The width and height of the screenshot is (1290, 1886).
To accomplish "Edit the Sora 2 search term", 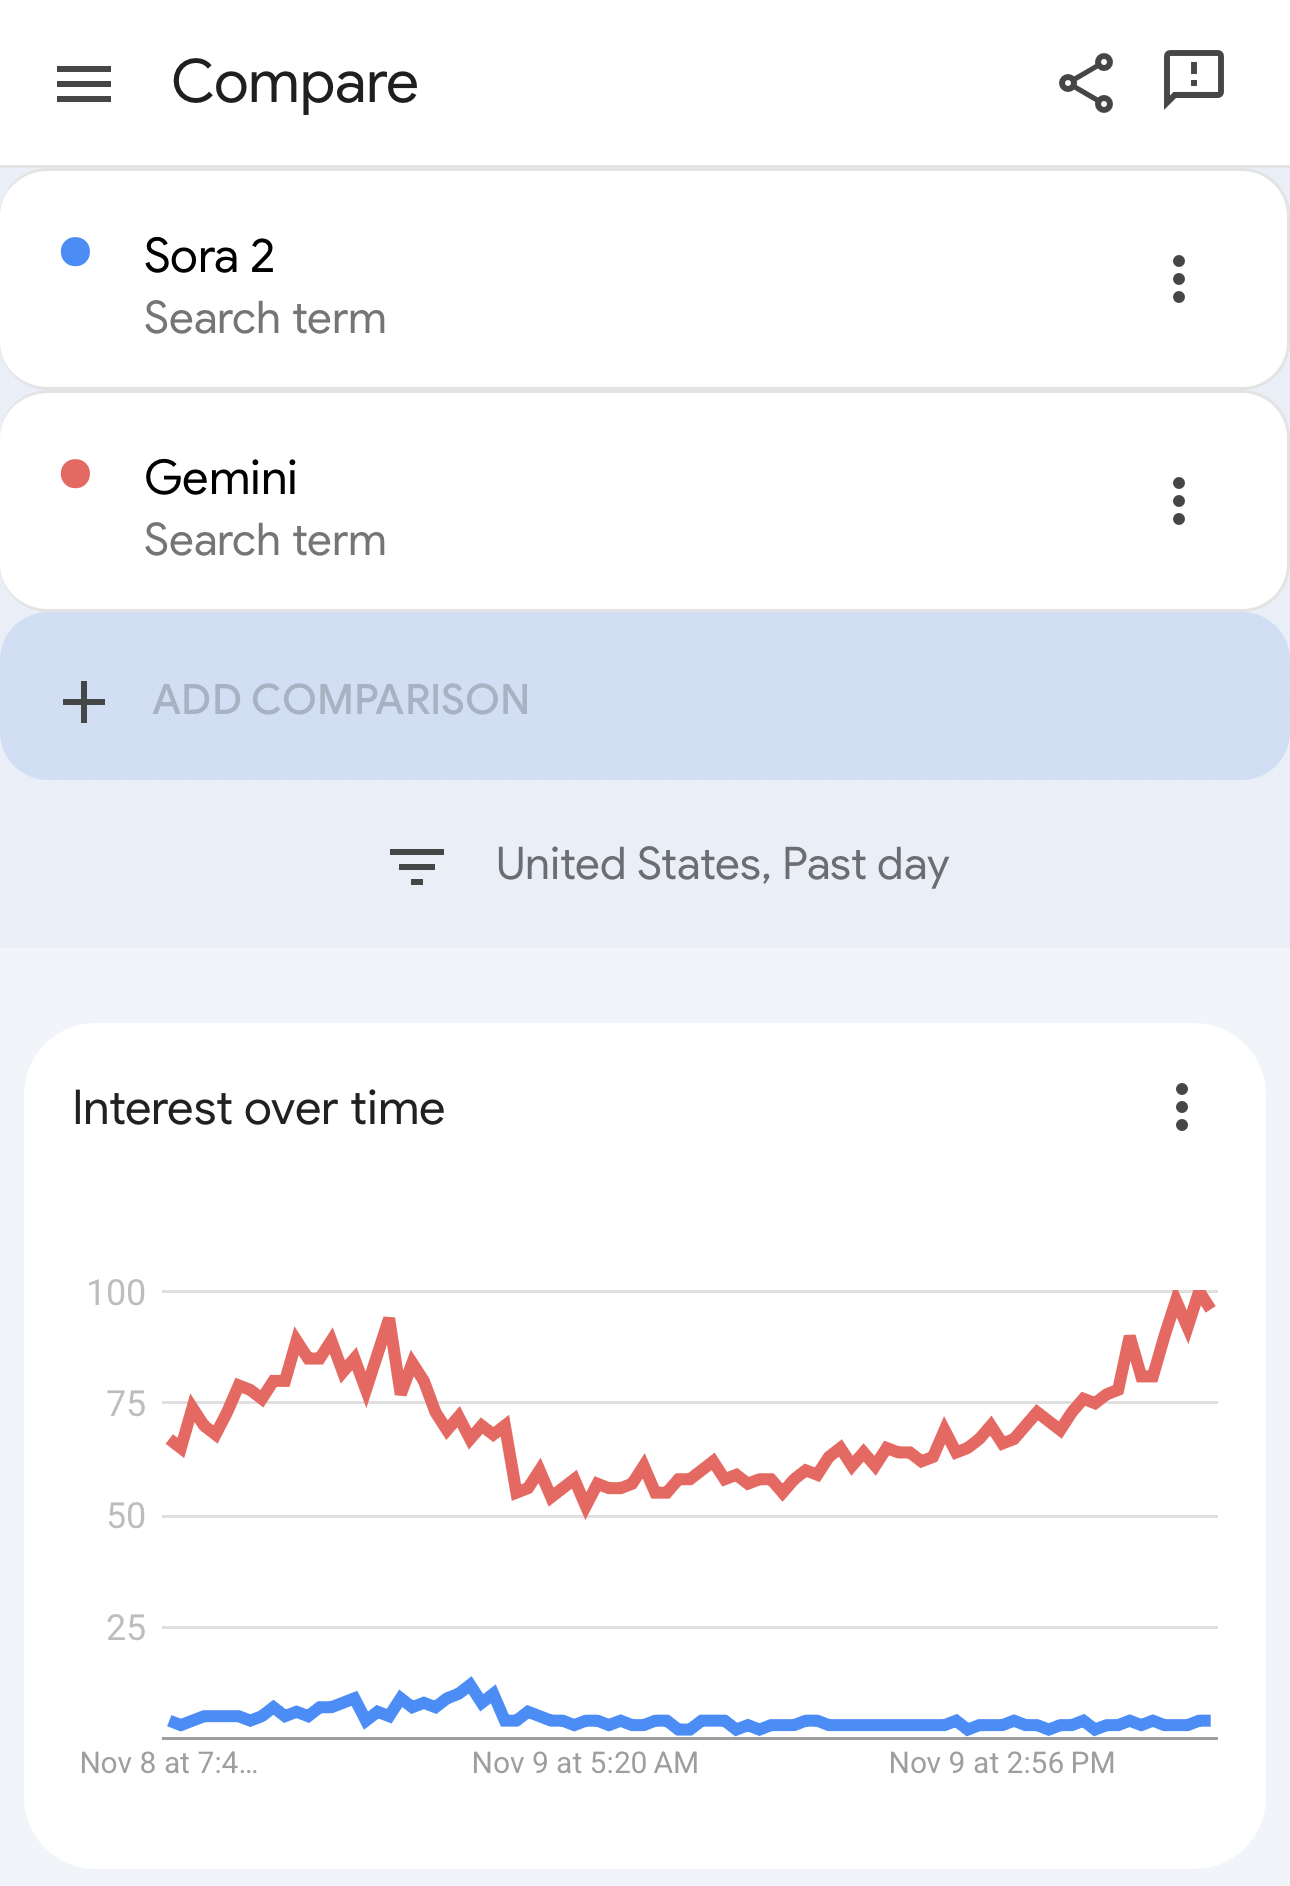I will [x=210, y=257].
